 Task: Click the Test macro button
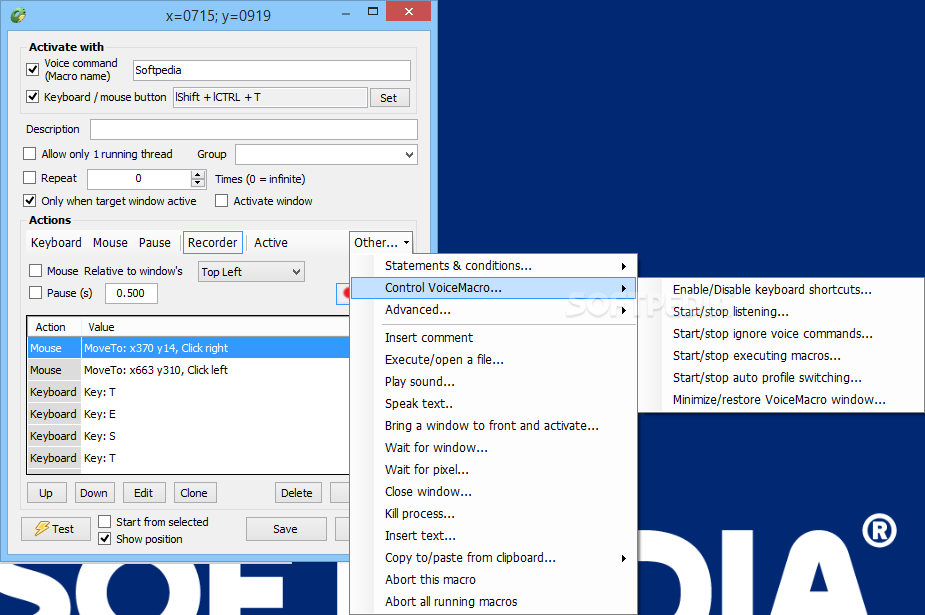click(x=55, y=529)
